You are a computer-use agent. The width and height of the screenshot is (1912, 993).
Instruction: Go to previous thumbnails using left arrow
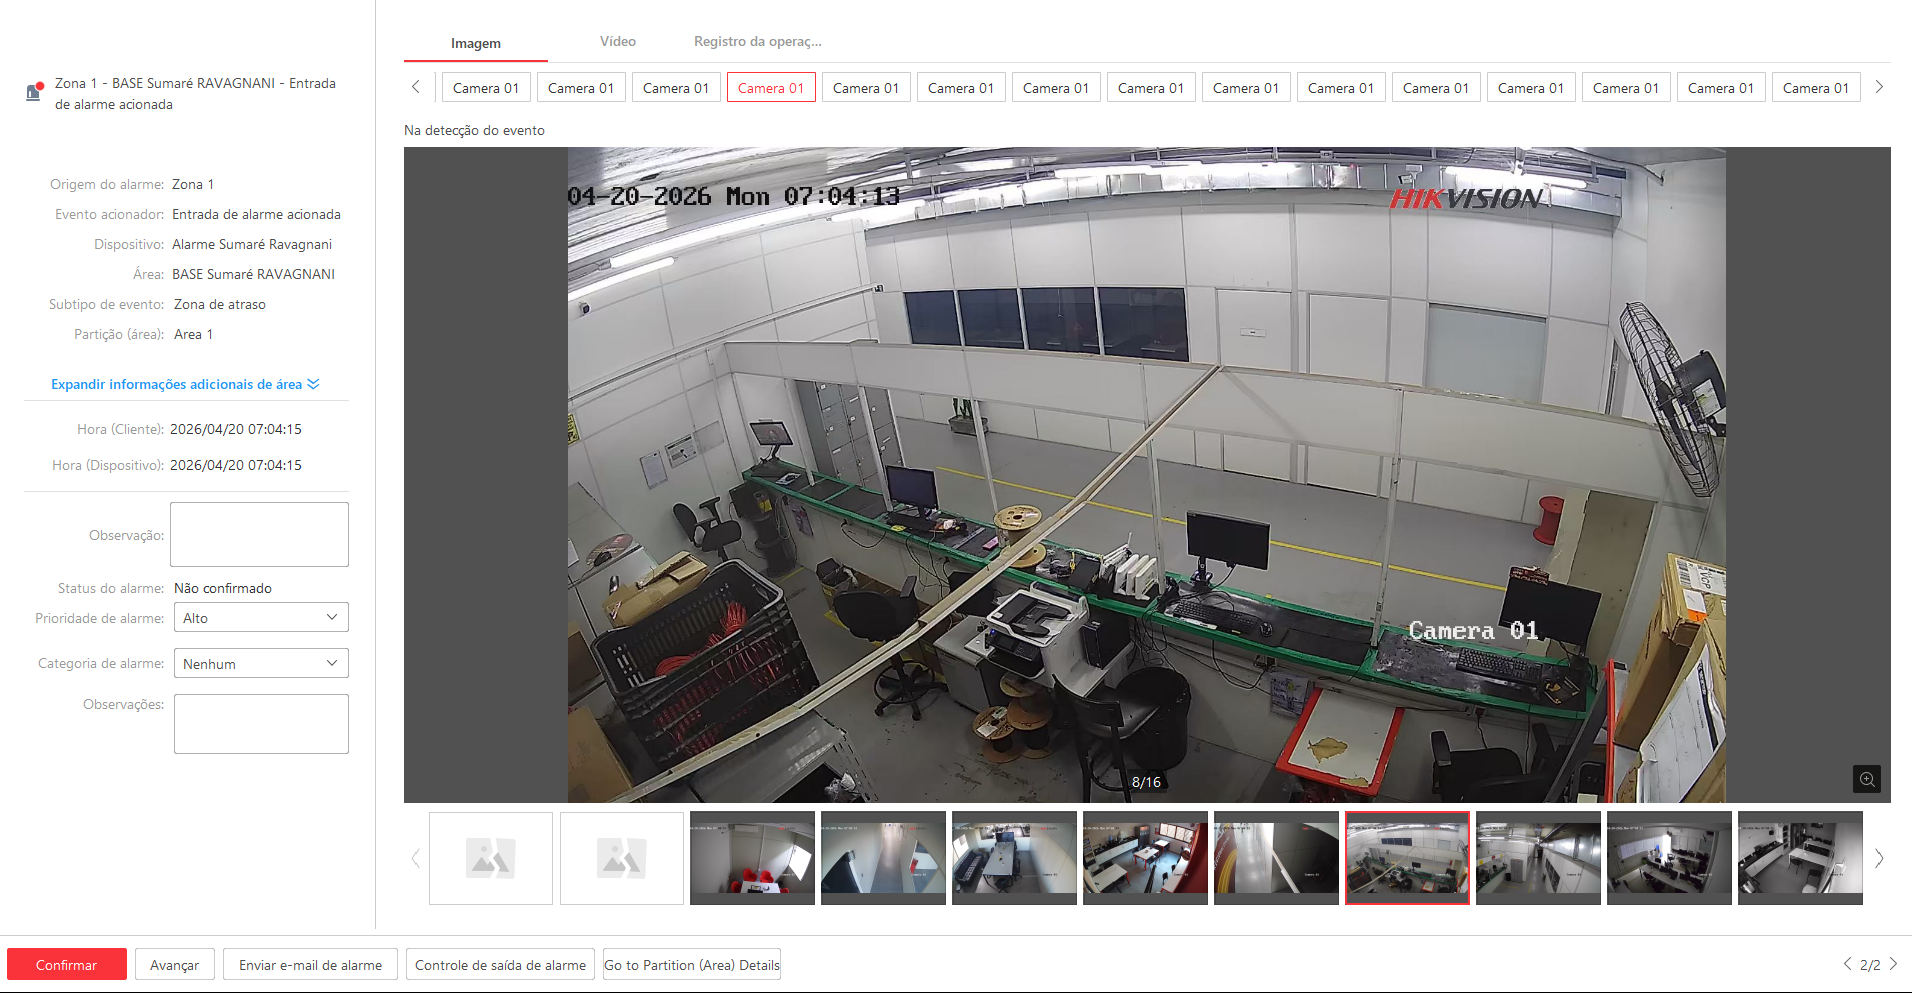click(x=416, y=859)
